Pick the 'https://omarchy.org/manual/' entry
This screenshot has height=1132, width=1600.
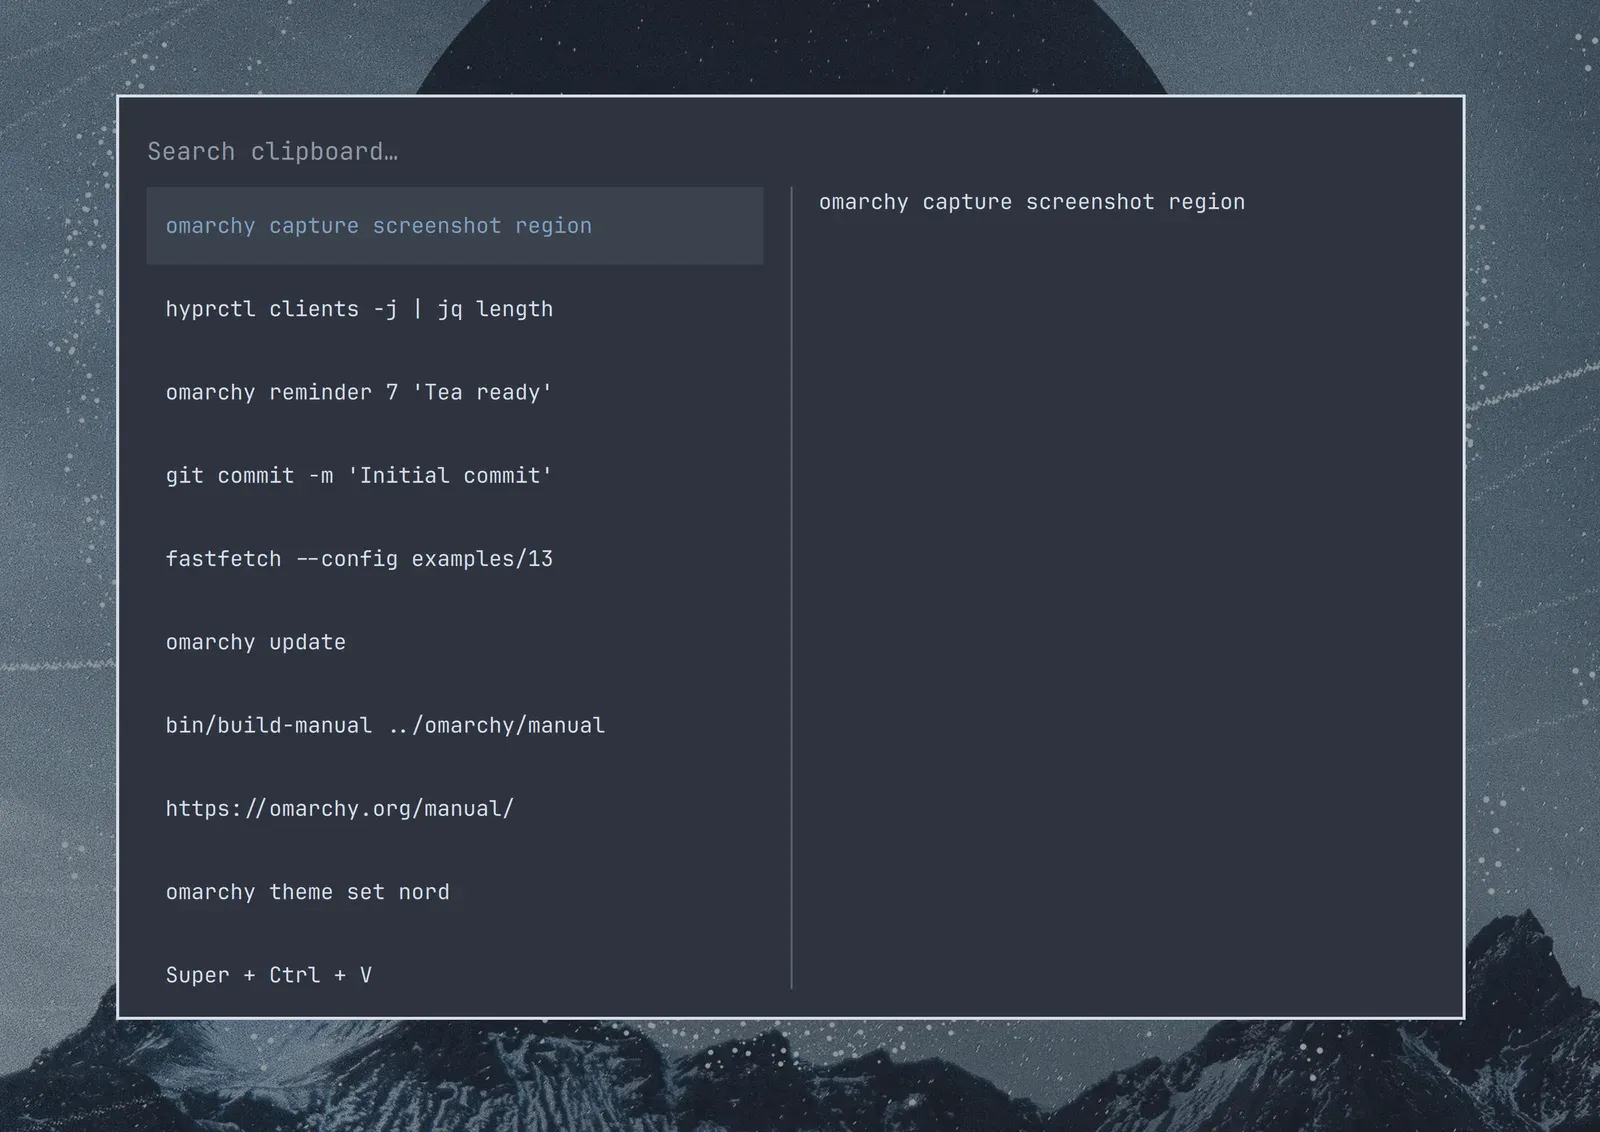pyautogui.click(x=455, y=808)
